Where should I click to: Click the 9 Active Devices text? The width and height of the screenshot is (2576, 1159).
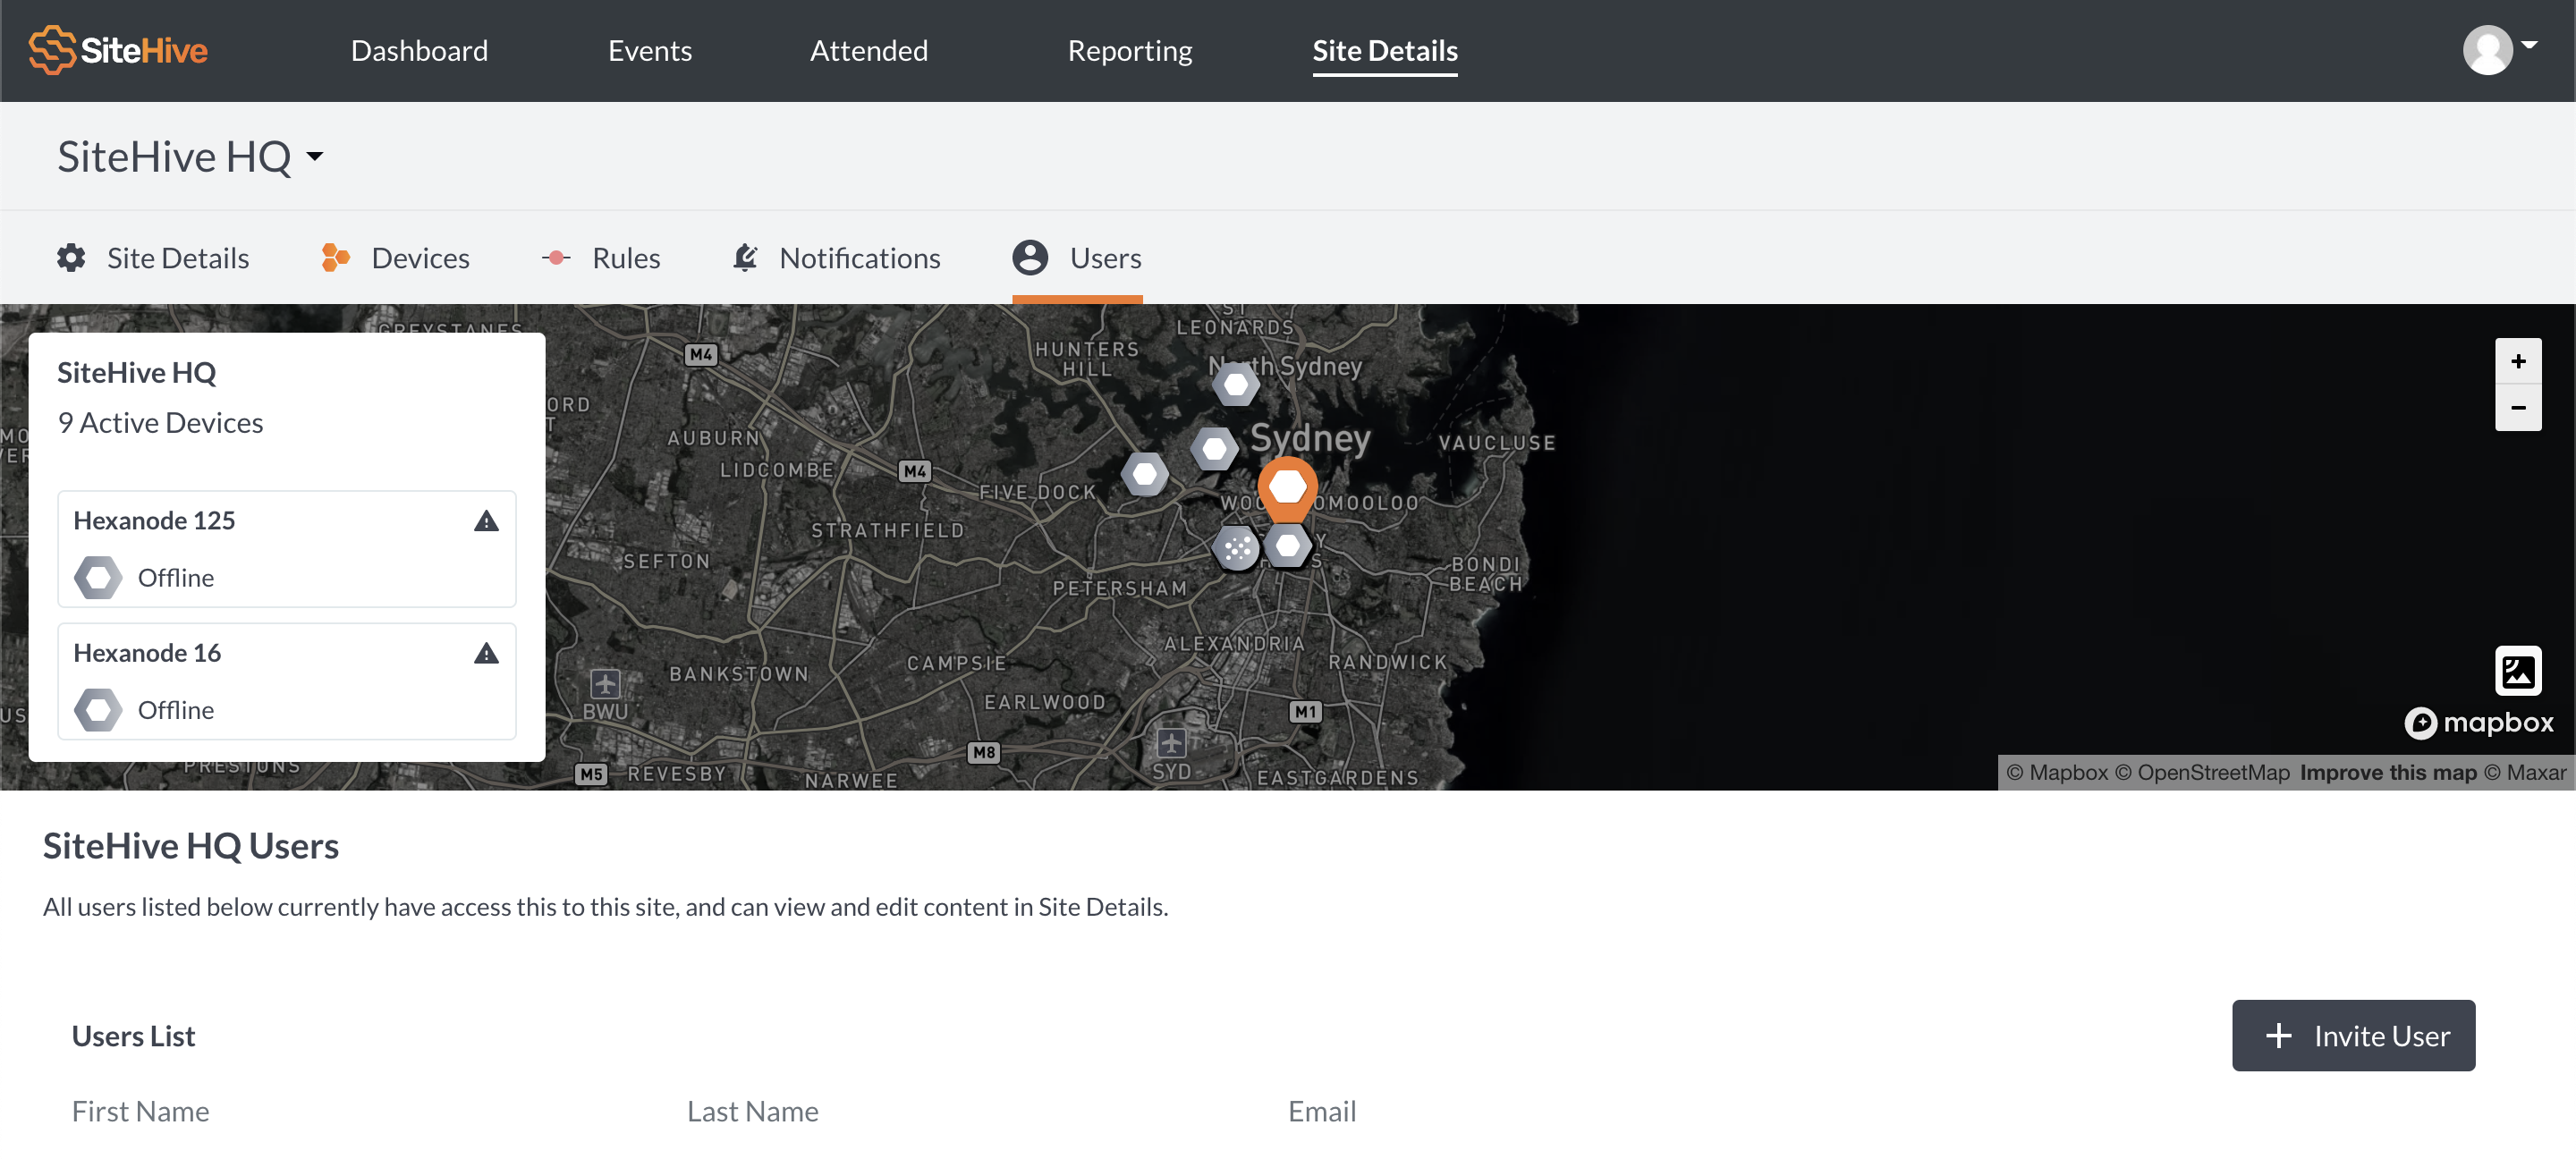(x=160, y=423)
